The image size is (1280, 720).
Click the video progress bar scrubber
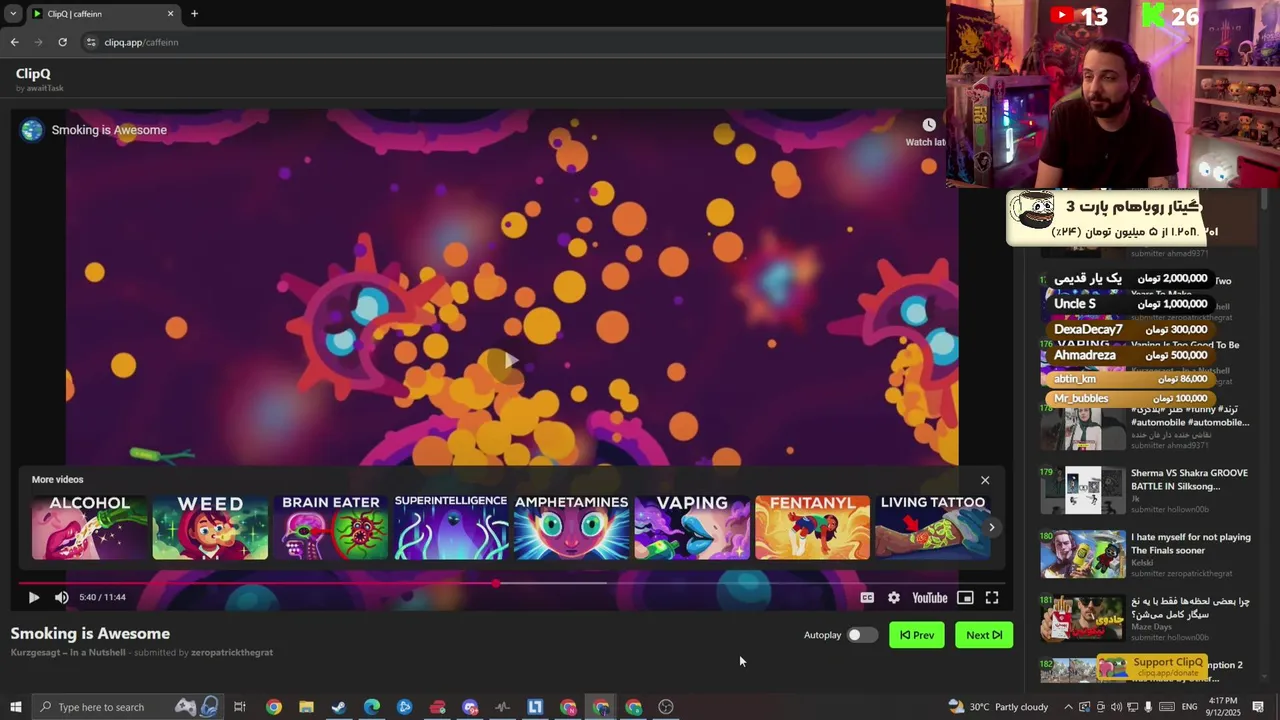[x=496, y=583]
